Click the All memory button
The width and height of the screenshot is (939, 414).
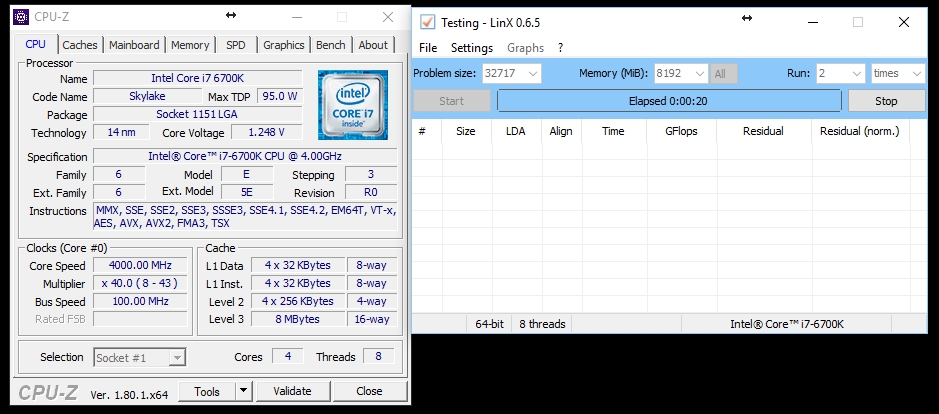(x=723, y=74)
